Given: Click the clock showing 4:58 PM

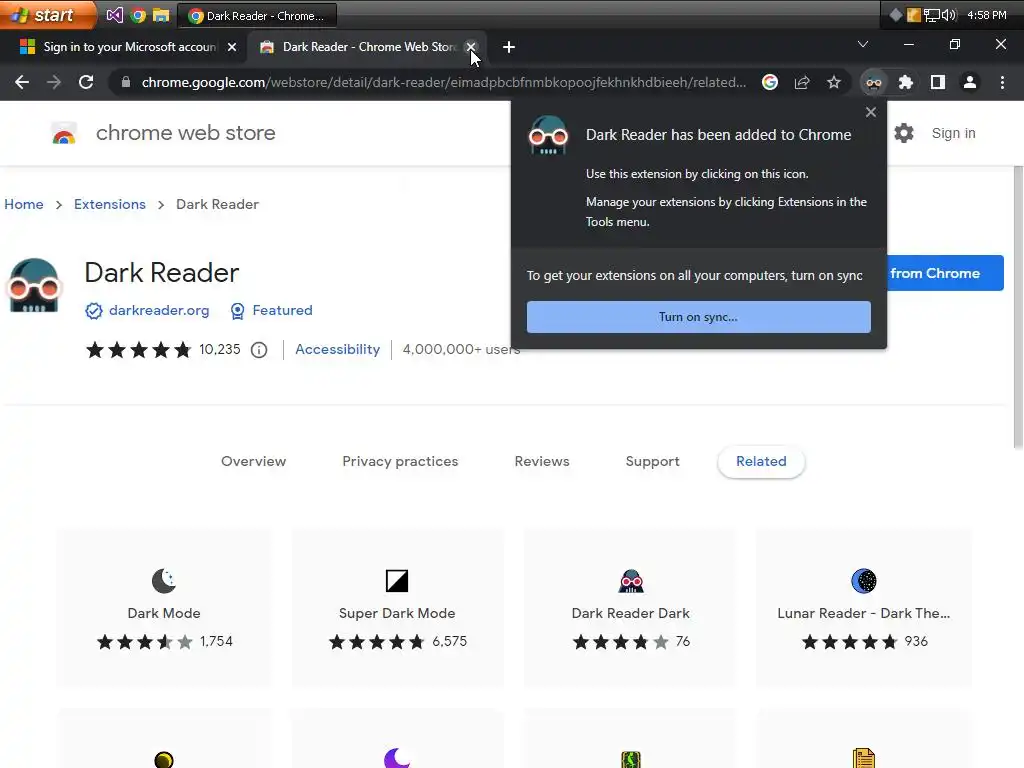Looking at the screenshot, I should pos(986,15).
